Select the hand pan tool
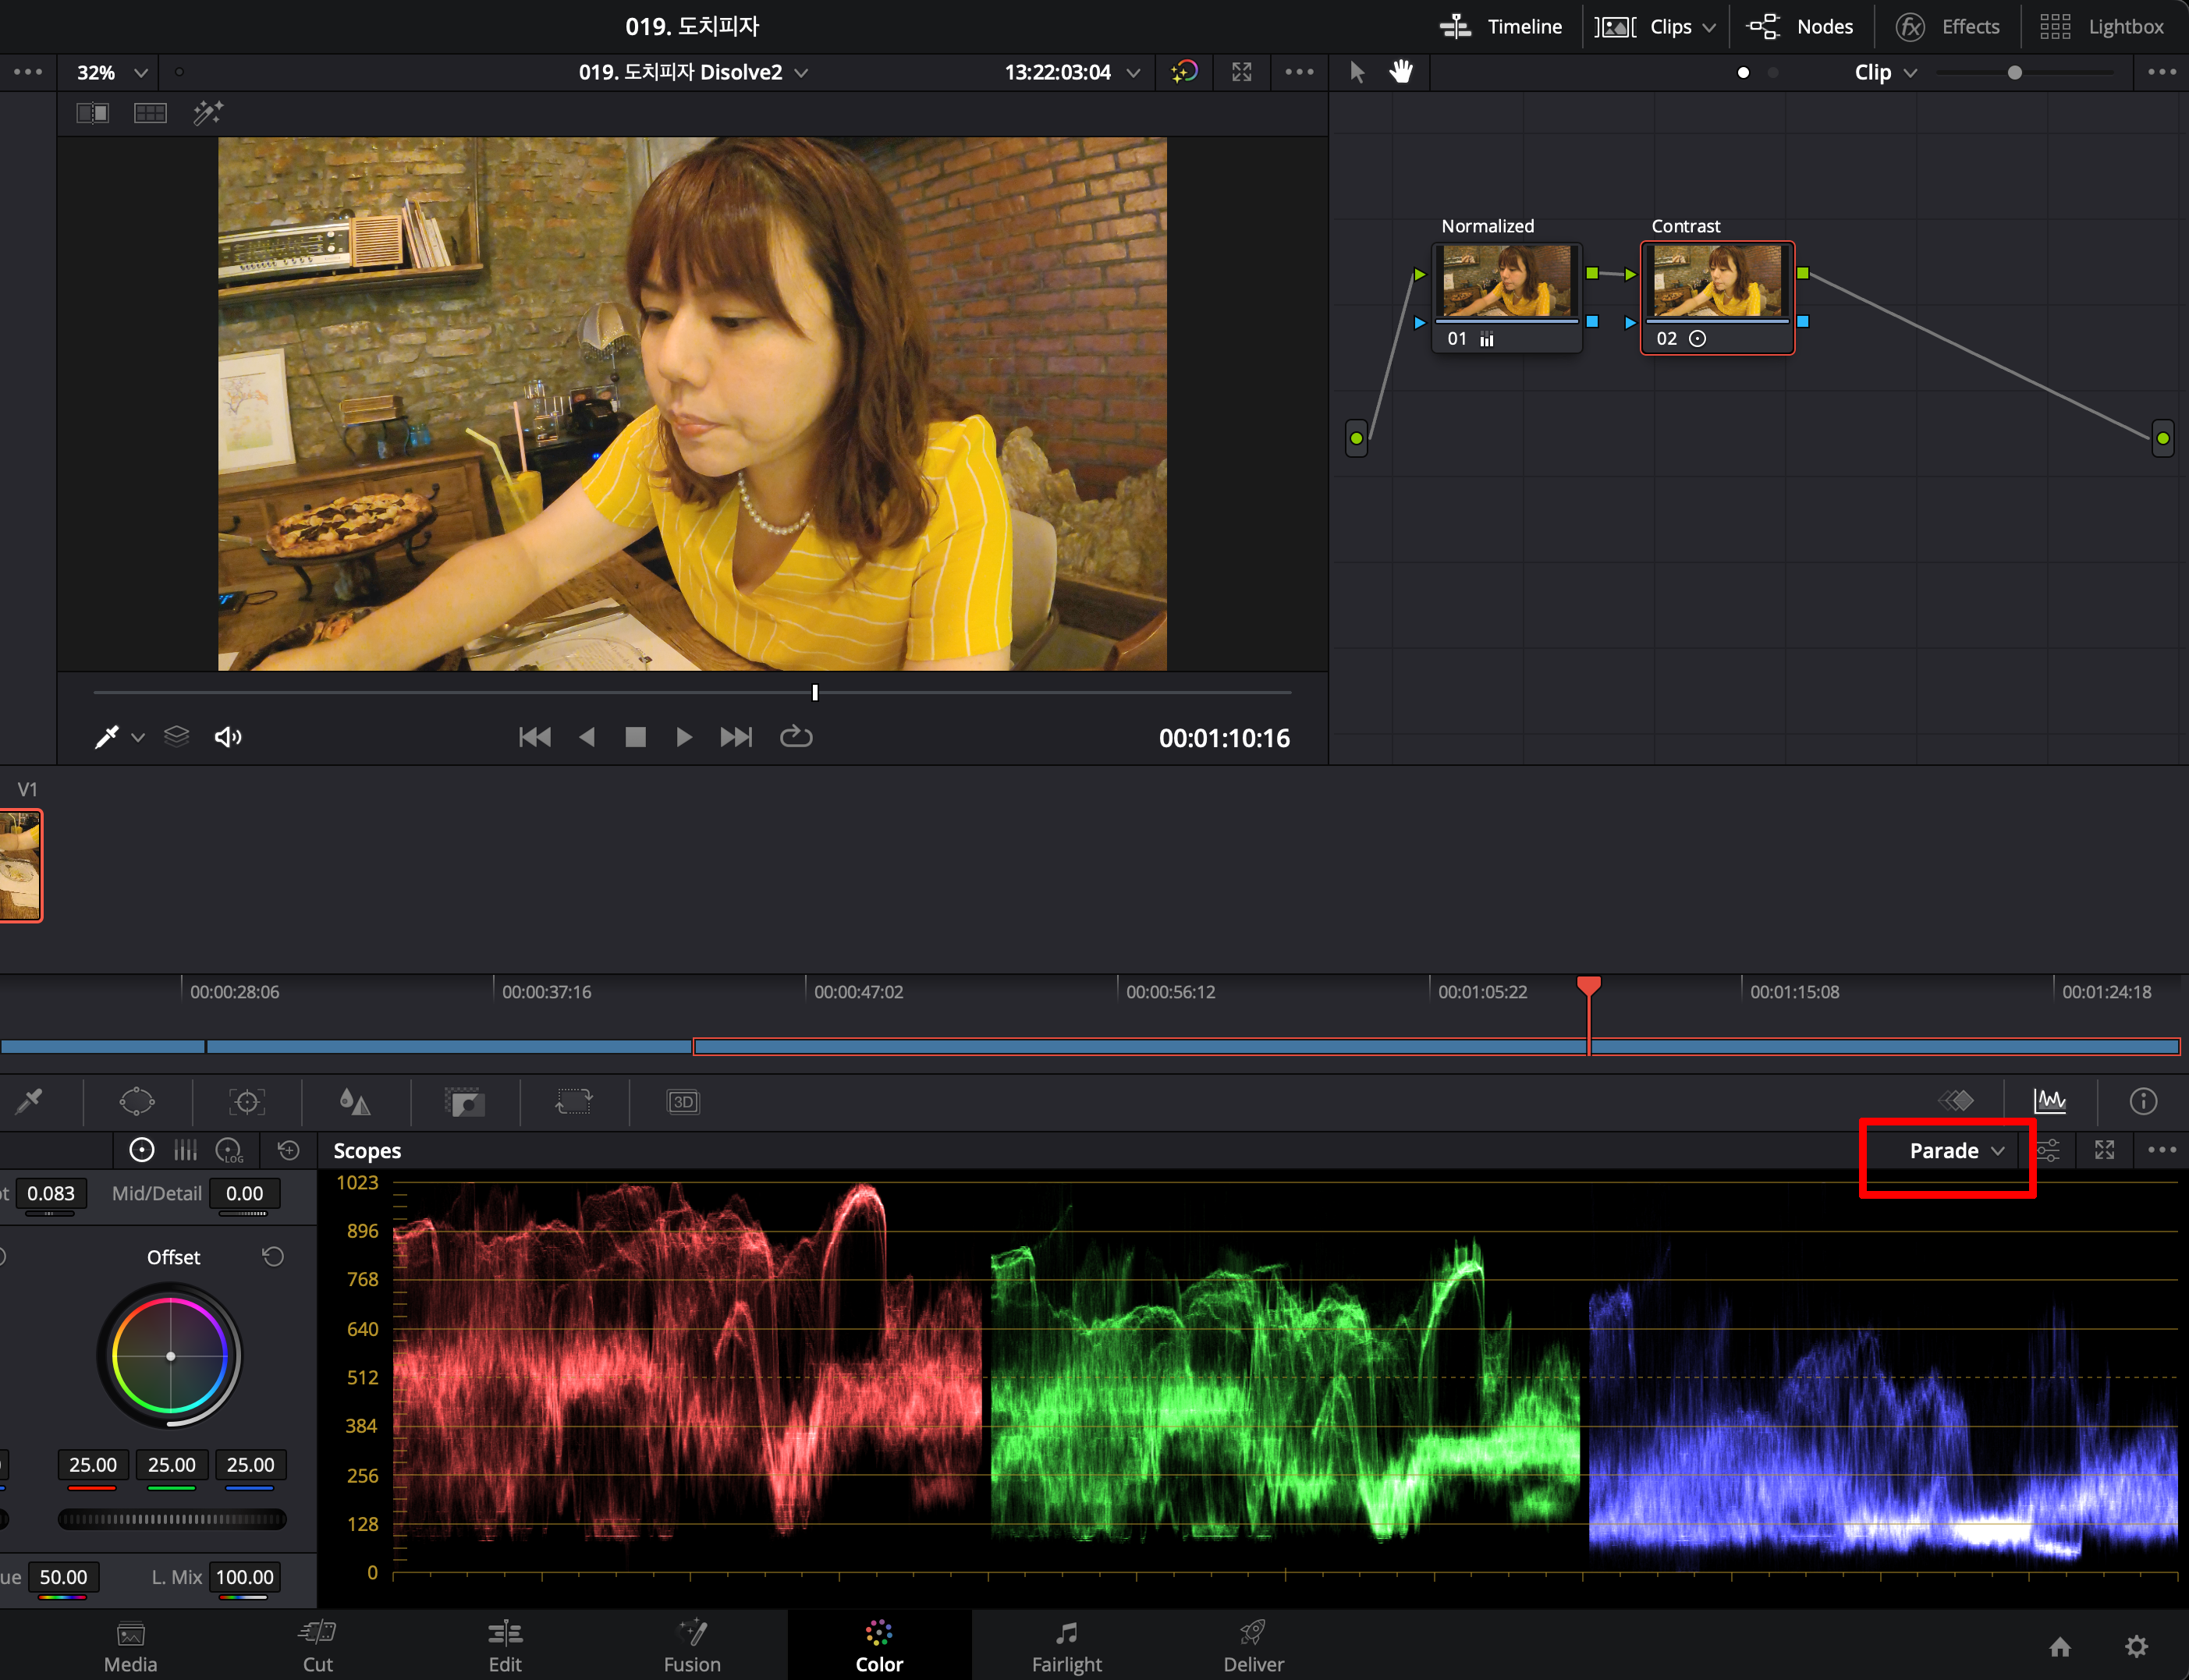2189x1680 pixels. pos(1401,72)
